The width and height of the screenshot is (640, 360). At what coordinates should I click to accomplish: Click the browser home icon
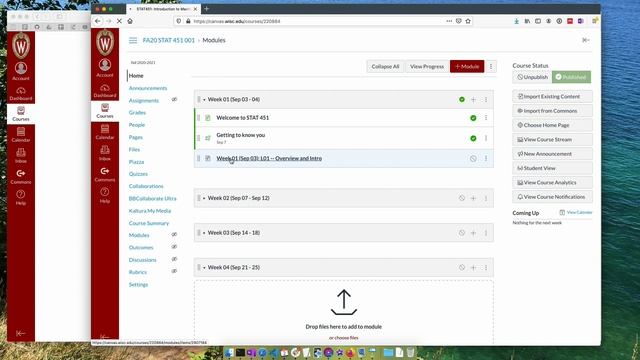pos(130,21)
